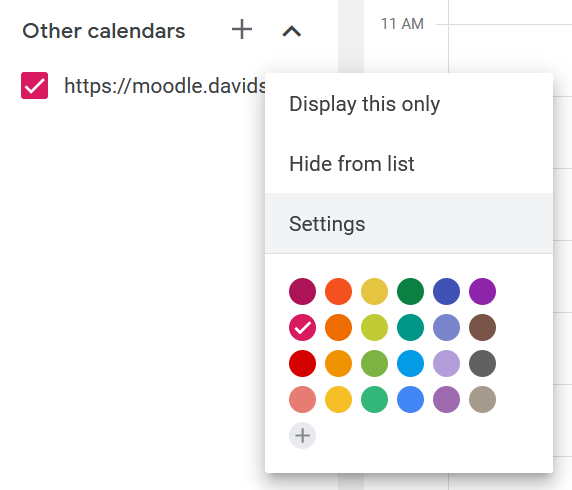Pick the purple swatch in top row
572x490 pixels.
coord(482,292)
